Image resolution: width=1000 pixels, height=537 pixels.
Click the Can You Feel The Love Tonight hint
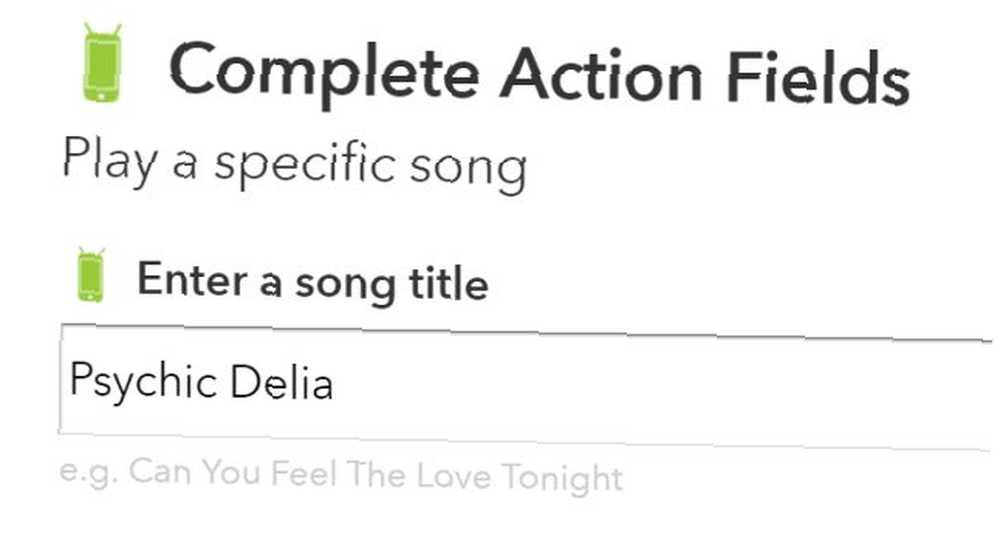click(376, 476)
